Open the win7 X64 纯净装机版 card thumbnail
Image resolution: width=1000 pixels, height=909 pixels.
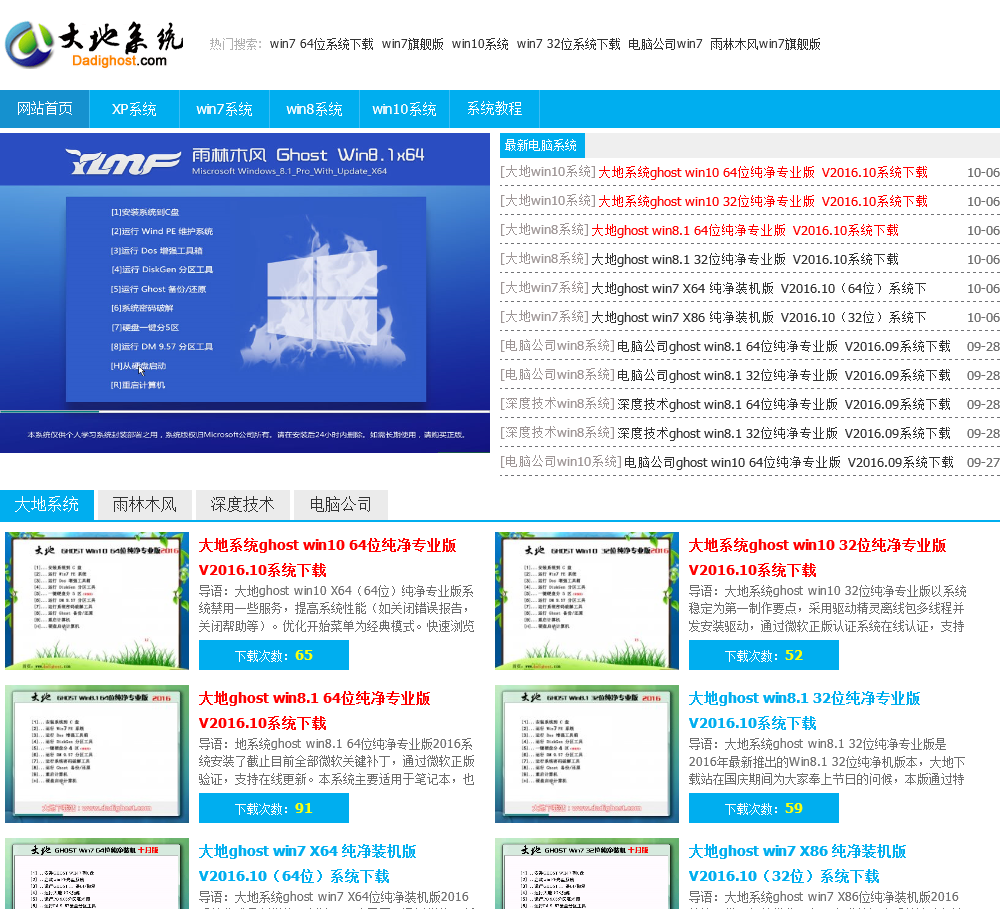coord(97,874)
